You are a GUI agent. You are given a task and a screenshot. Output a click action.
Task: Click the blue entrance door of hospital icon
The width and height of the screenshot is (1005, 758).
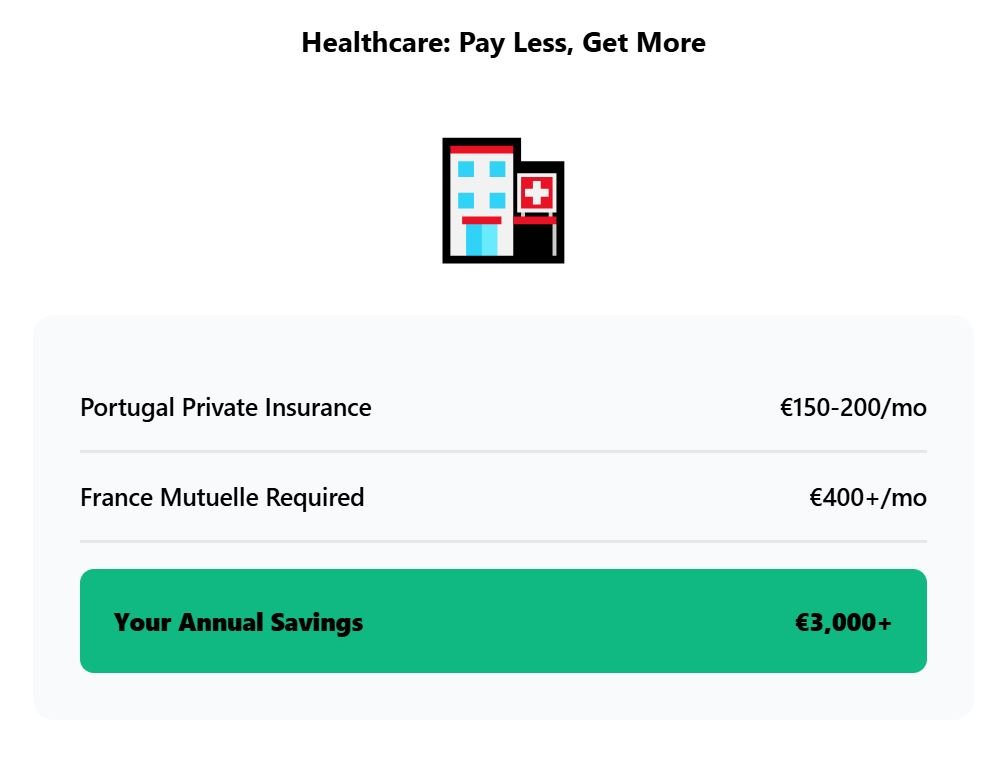click(481, 240)
